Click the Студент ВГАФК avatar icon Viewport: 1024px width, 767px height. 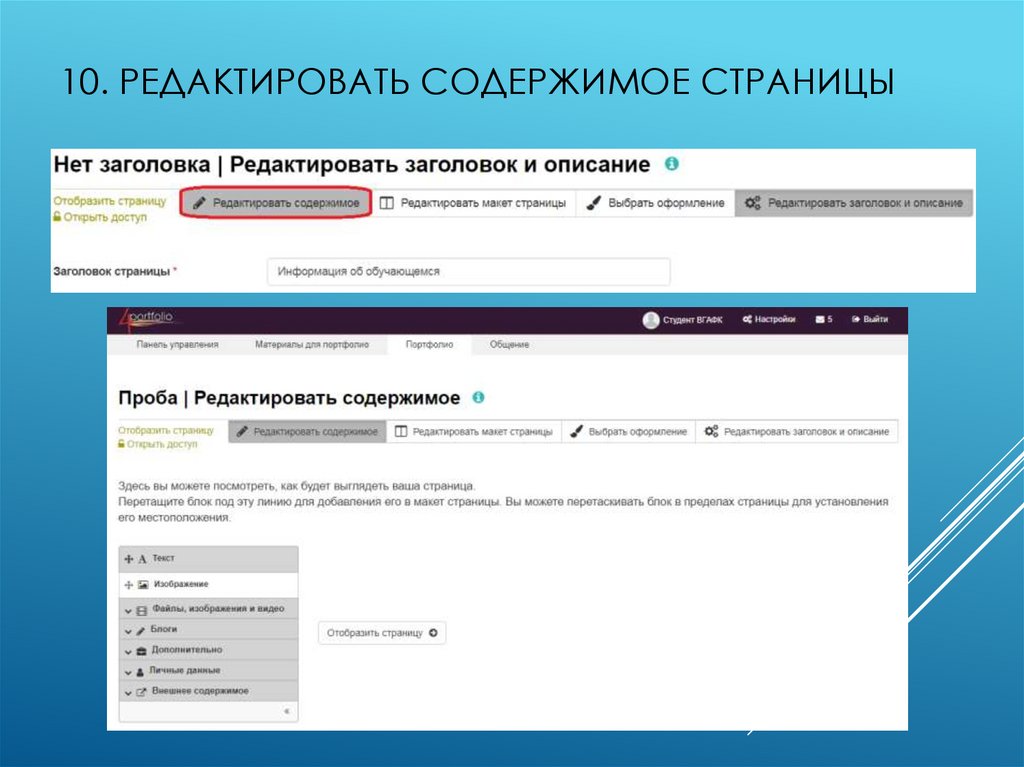pos(651,319)
